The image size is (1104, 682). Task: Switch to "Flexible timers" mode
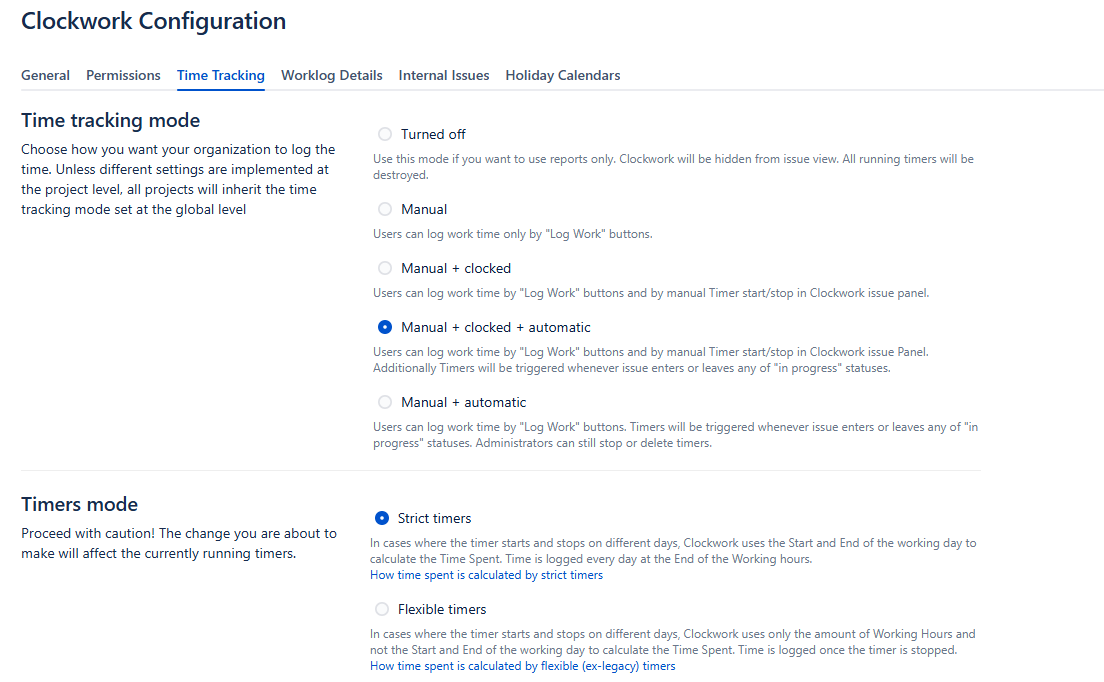[382, 609]
